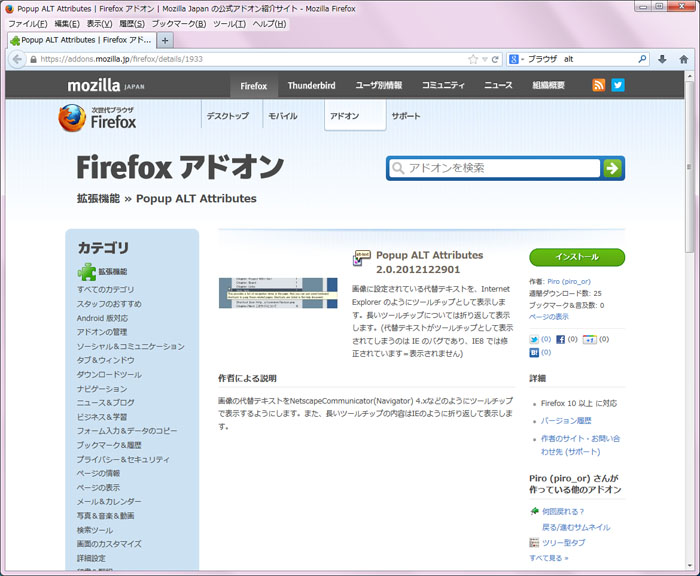Screen dimensions: 700x576
Task: Open the downloads arrow icon
Action: click(x=662, y=59)
